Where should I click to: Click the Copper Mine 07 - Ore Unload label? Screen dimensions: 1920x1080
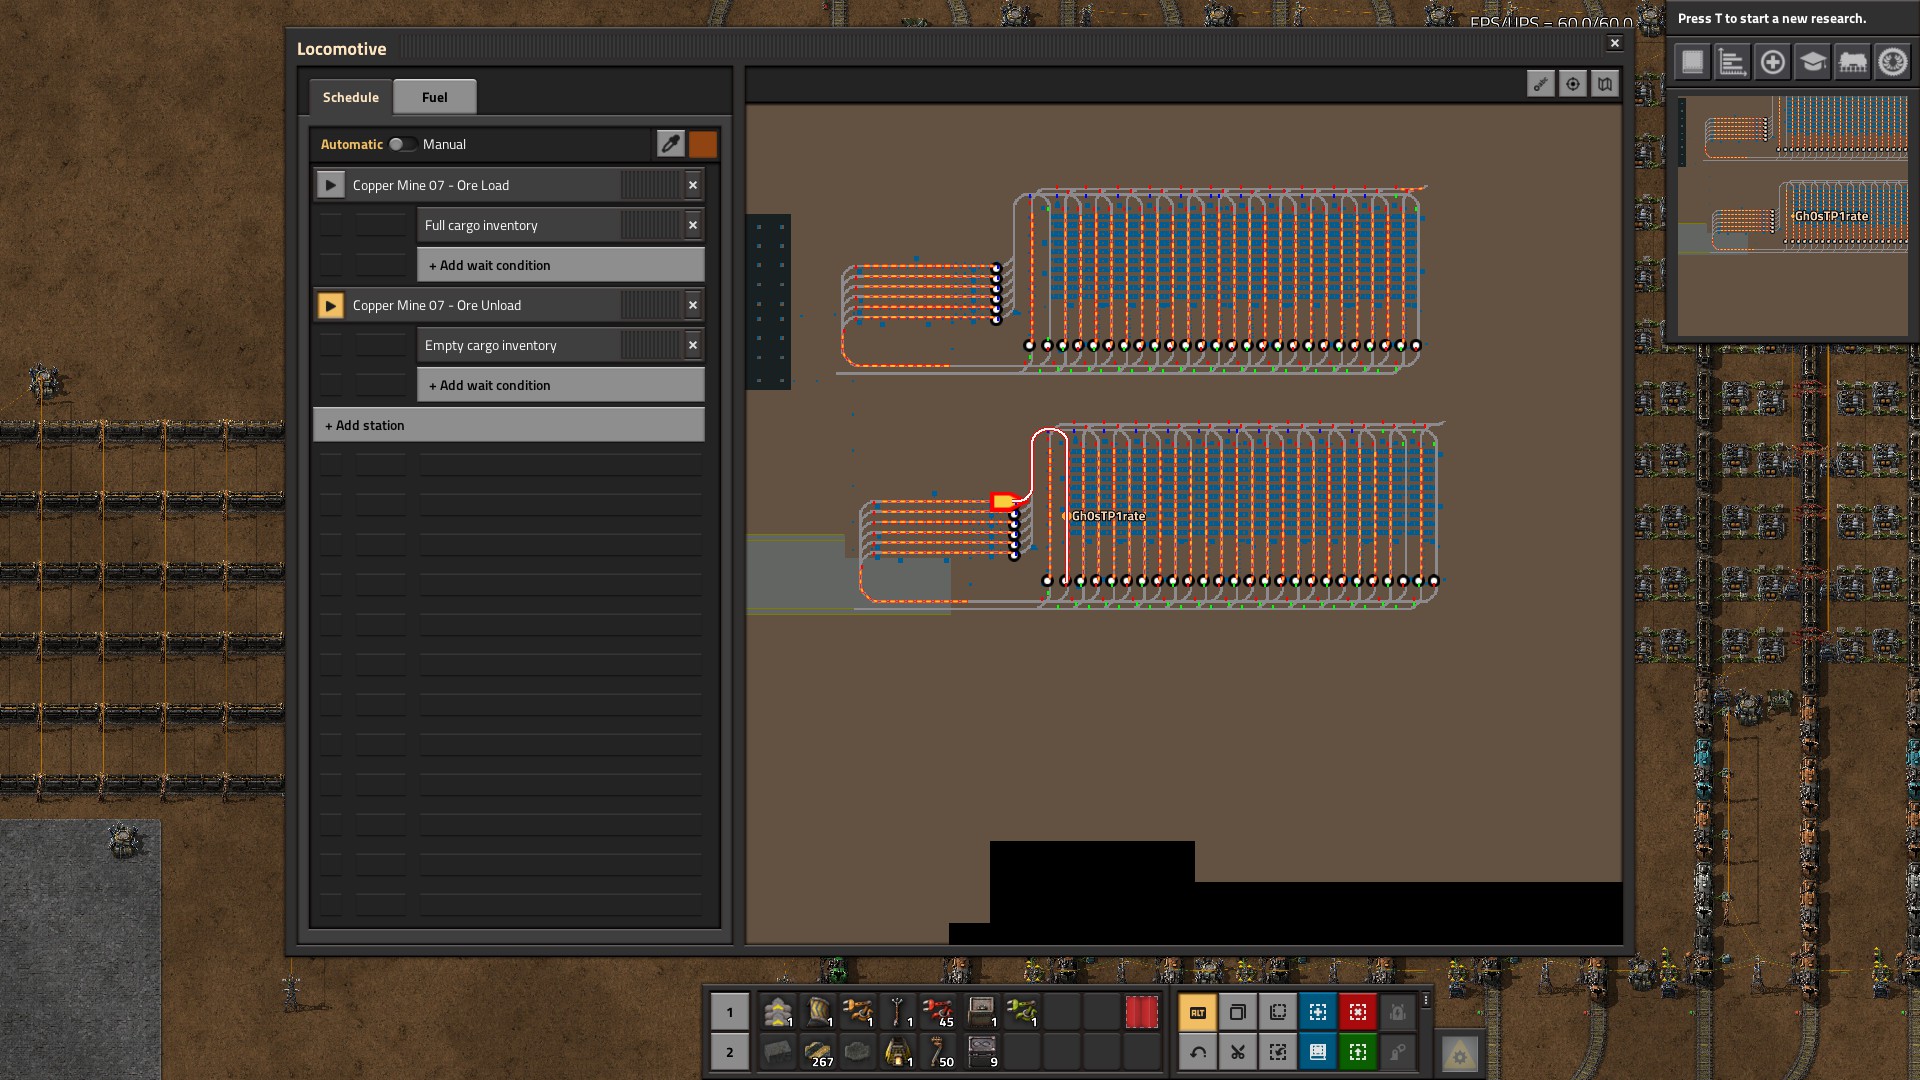[x=437, y=305]
